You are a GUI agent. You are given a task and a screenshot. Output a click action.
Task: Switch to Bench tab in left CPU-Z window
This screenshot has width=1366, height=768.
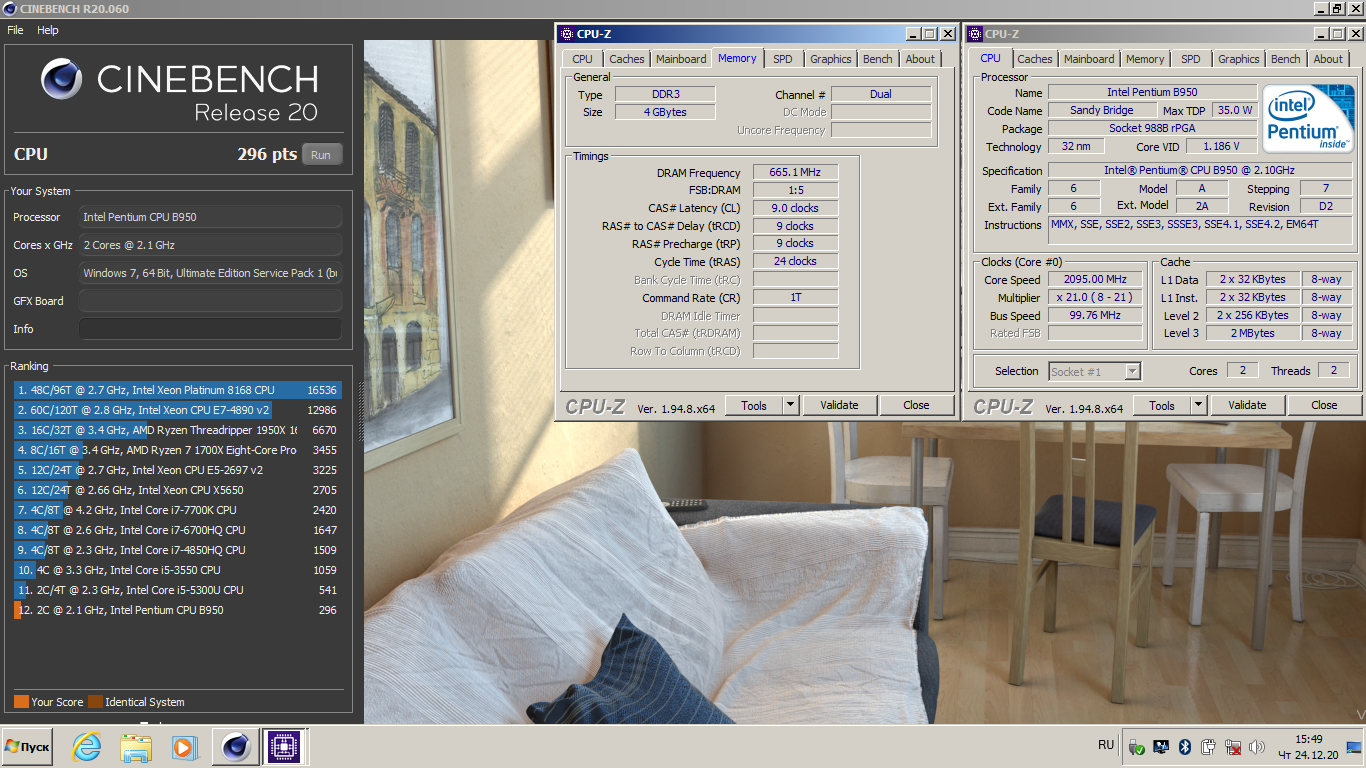click(x=878, y=59)
